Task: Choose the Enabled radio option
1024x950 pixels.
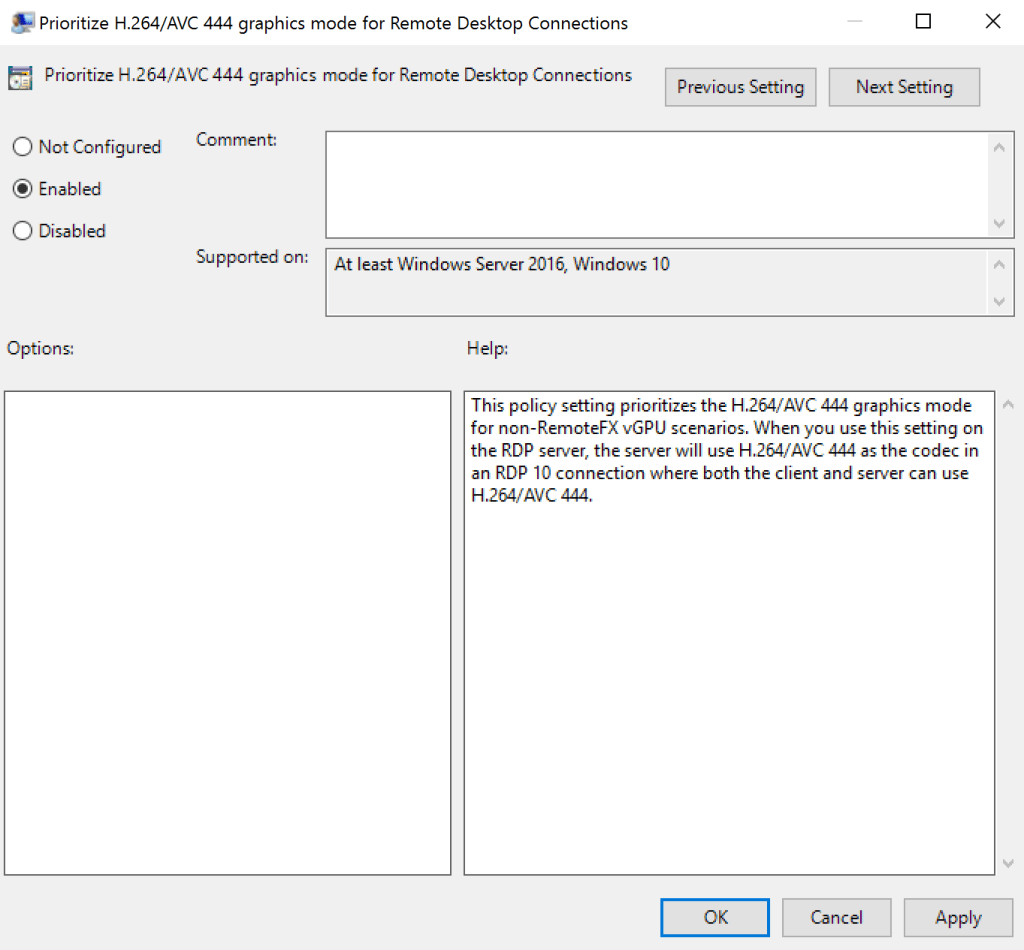Action: point(22,189)
